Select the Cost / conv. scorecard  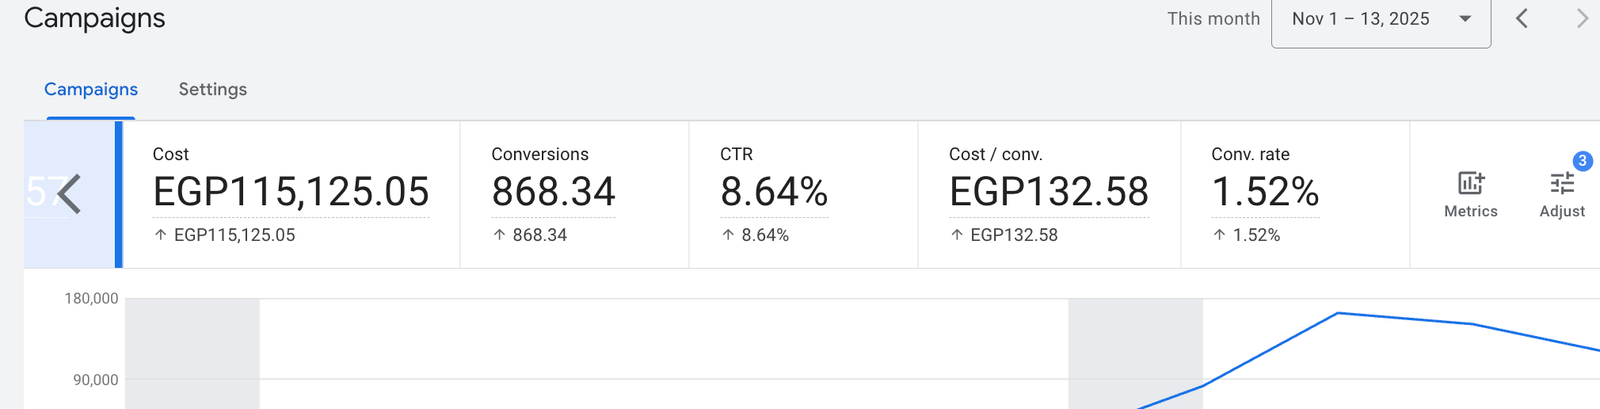pyautogui.click(x=1048, y=192)
